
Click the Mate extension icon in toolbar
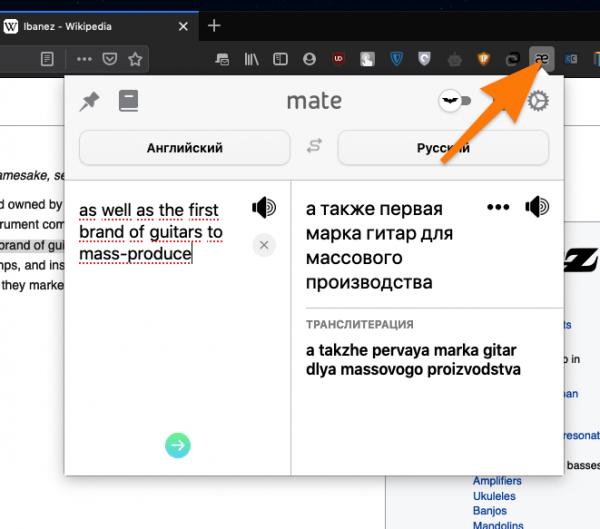coord(542,59)
